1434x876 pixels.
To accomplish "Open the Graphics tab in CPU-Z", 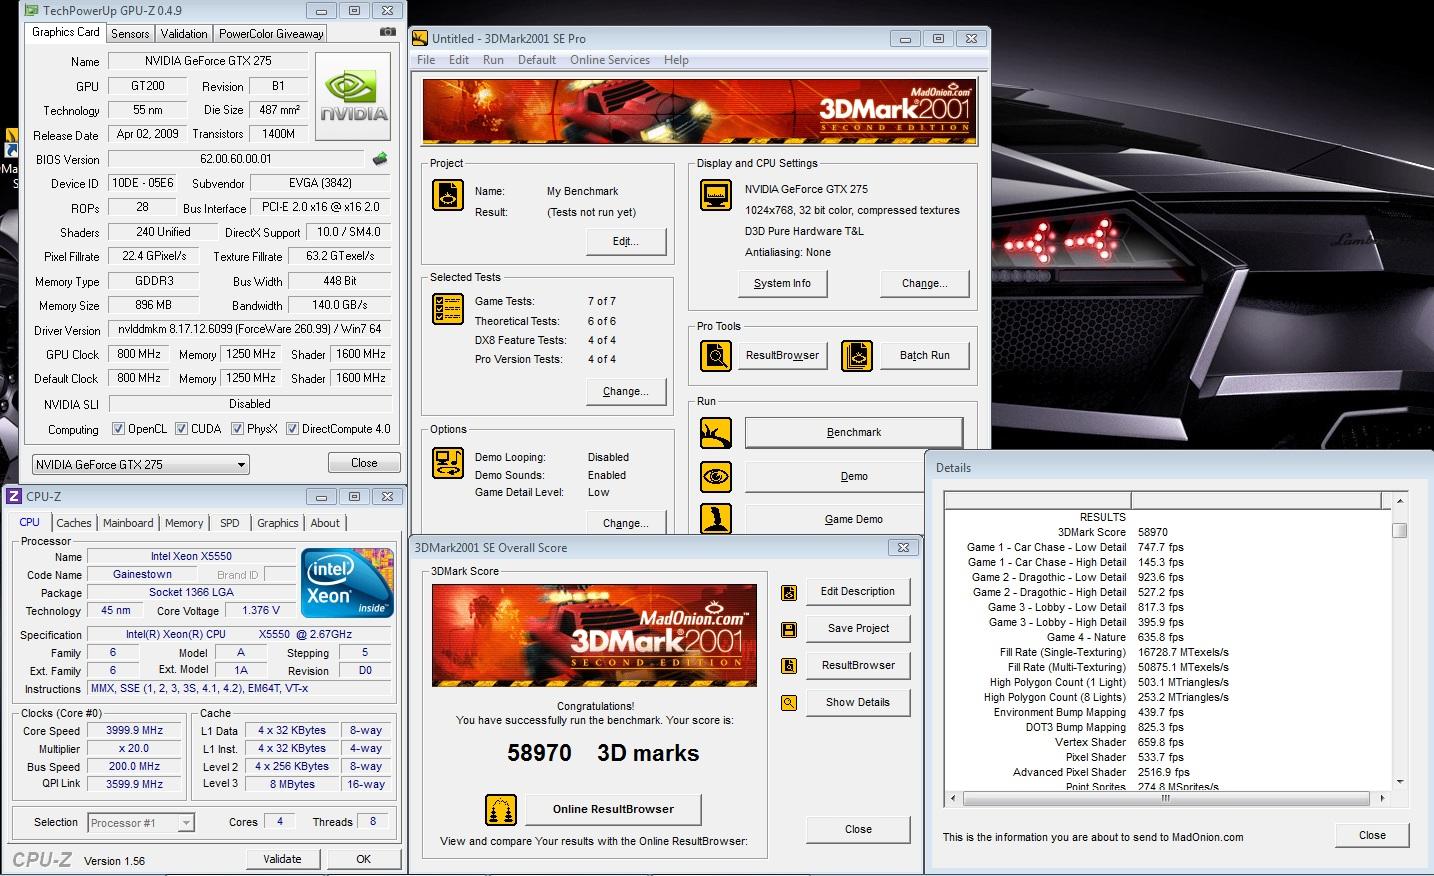I will point(278,523).
